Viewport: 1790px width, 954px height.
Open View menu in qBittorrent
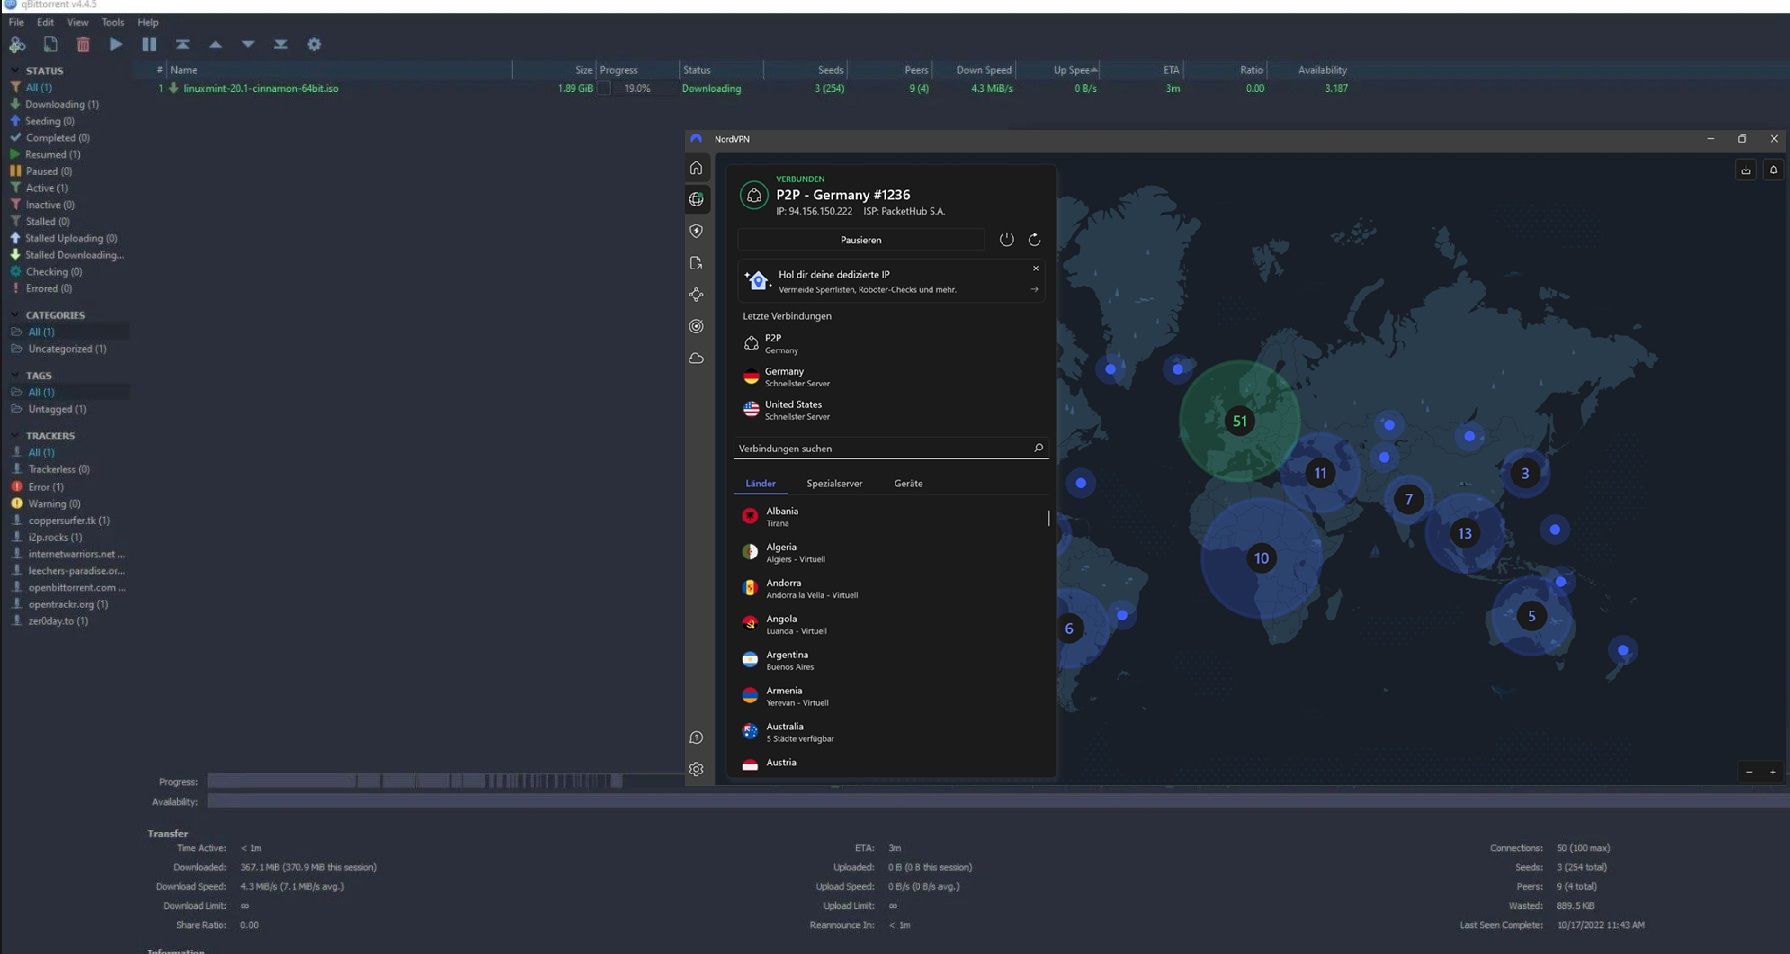pos(77,22)
